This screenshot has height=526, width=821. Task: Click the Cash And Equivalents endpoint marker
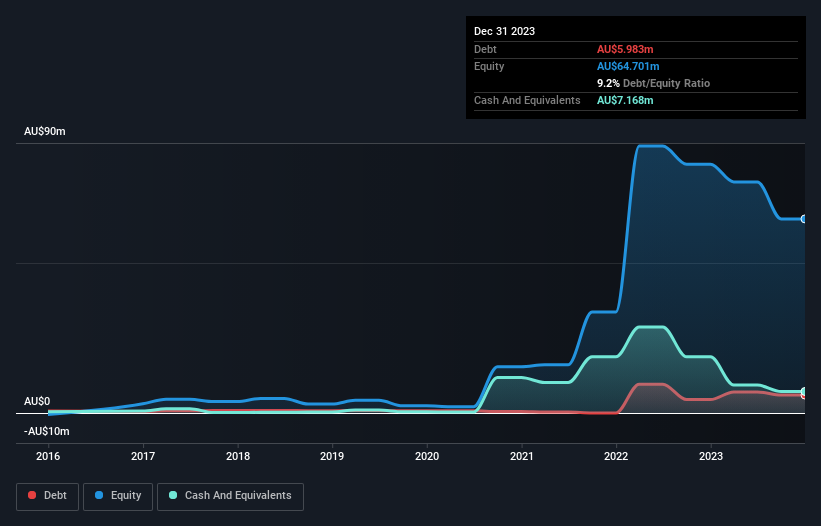click(x=804, y=391)
